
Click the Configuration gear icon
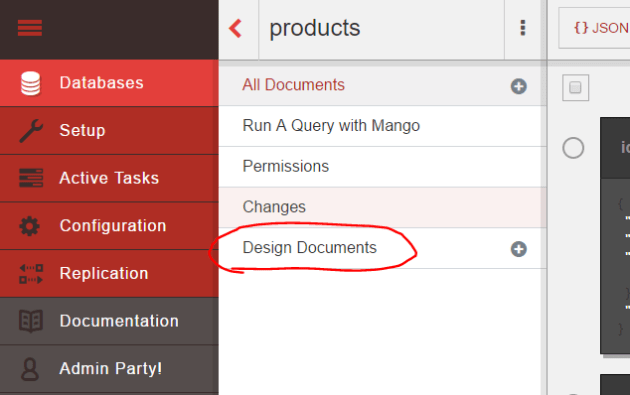[x=29, y=226]
